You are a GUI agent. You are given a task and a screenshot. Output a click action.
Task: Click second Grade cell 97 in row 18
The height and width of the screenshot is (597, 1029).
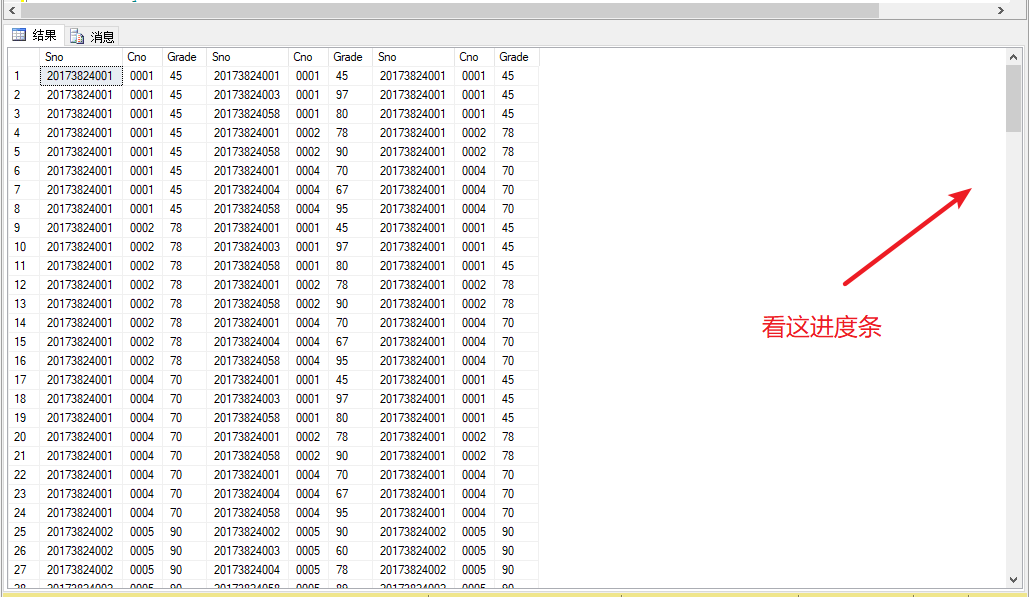point(350,399)
